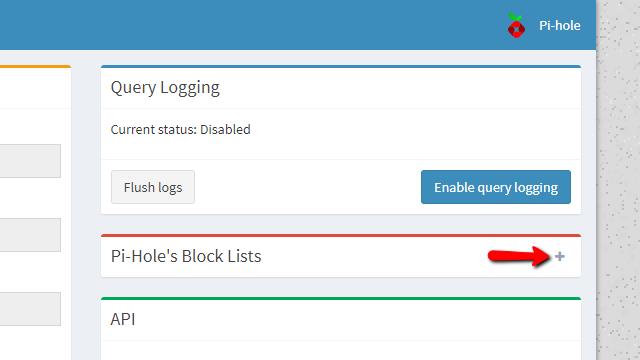Click the API panel heading
Viewport: 640px width, 360px height.
pos(123,319)
